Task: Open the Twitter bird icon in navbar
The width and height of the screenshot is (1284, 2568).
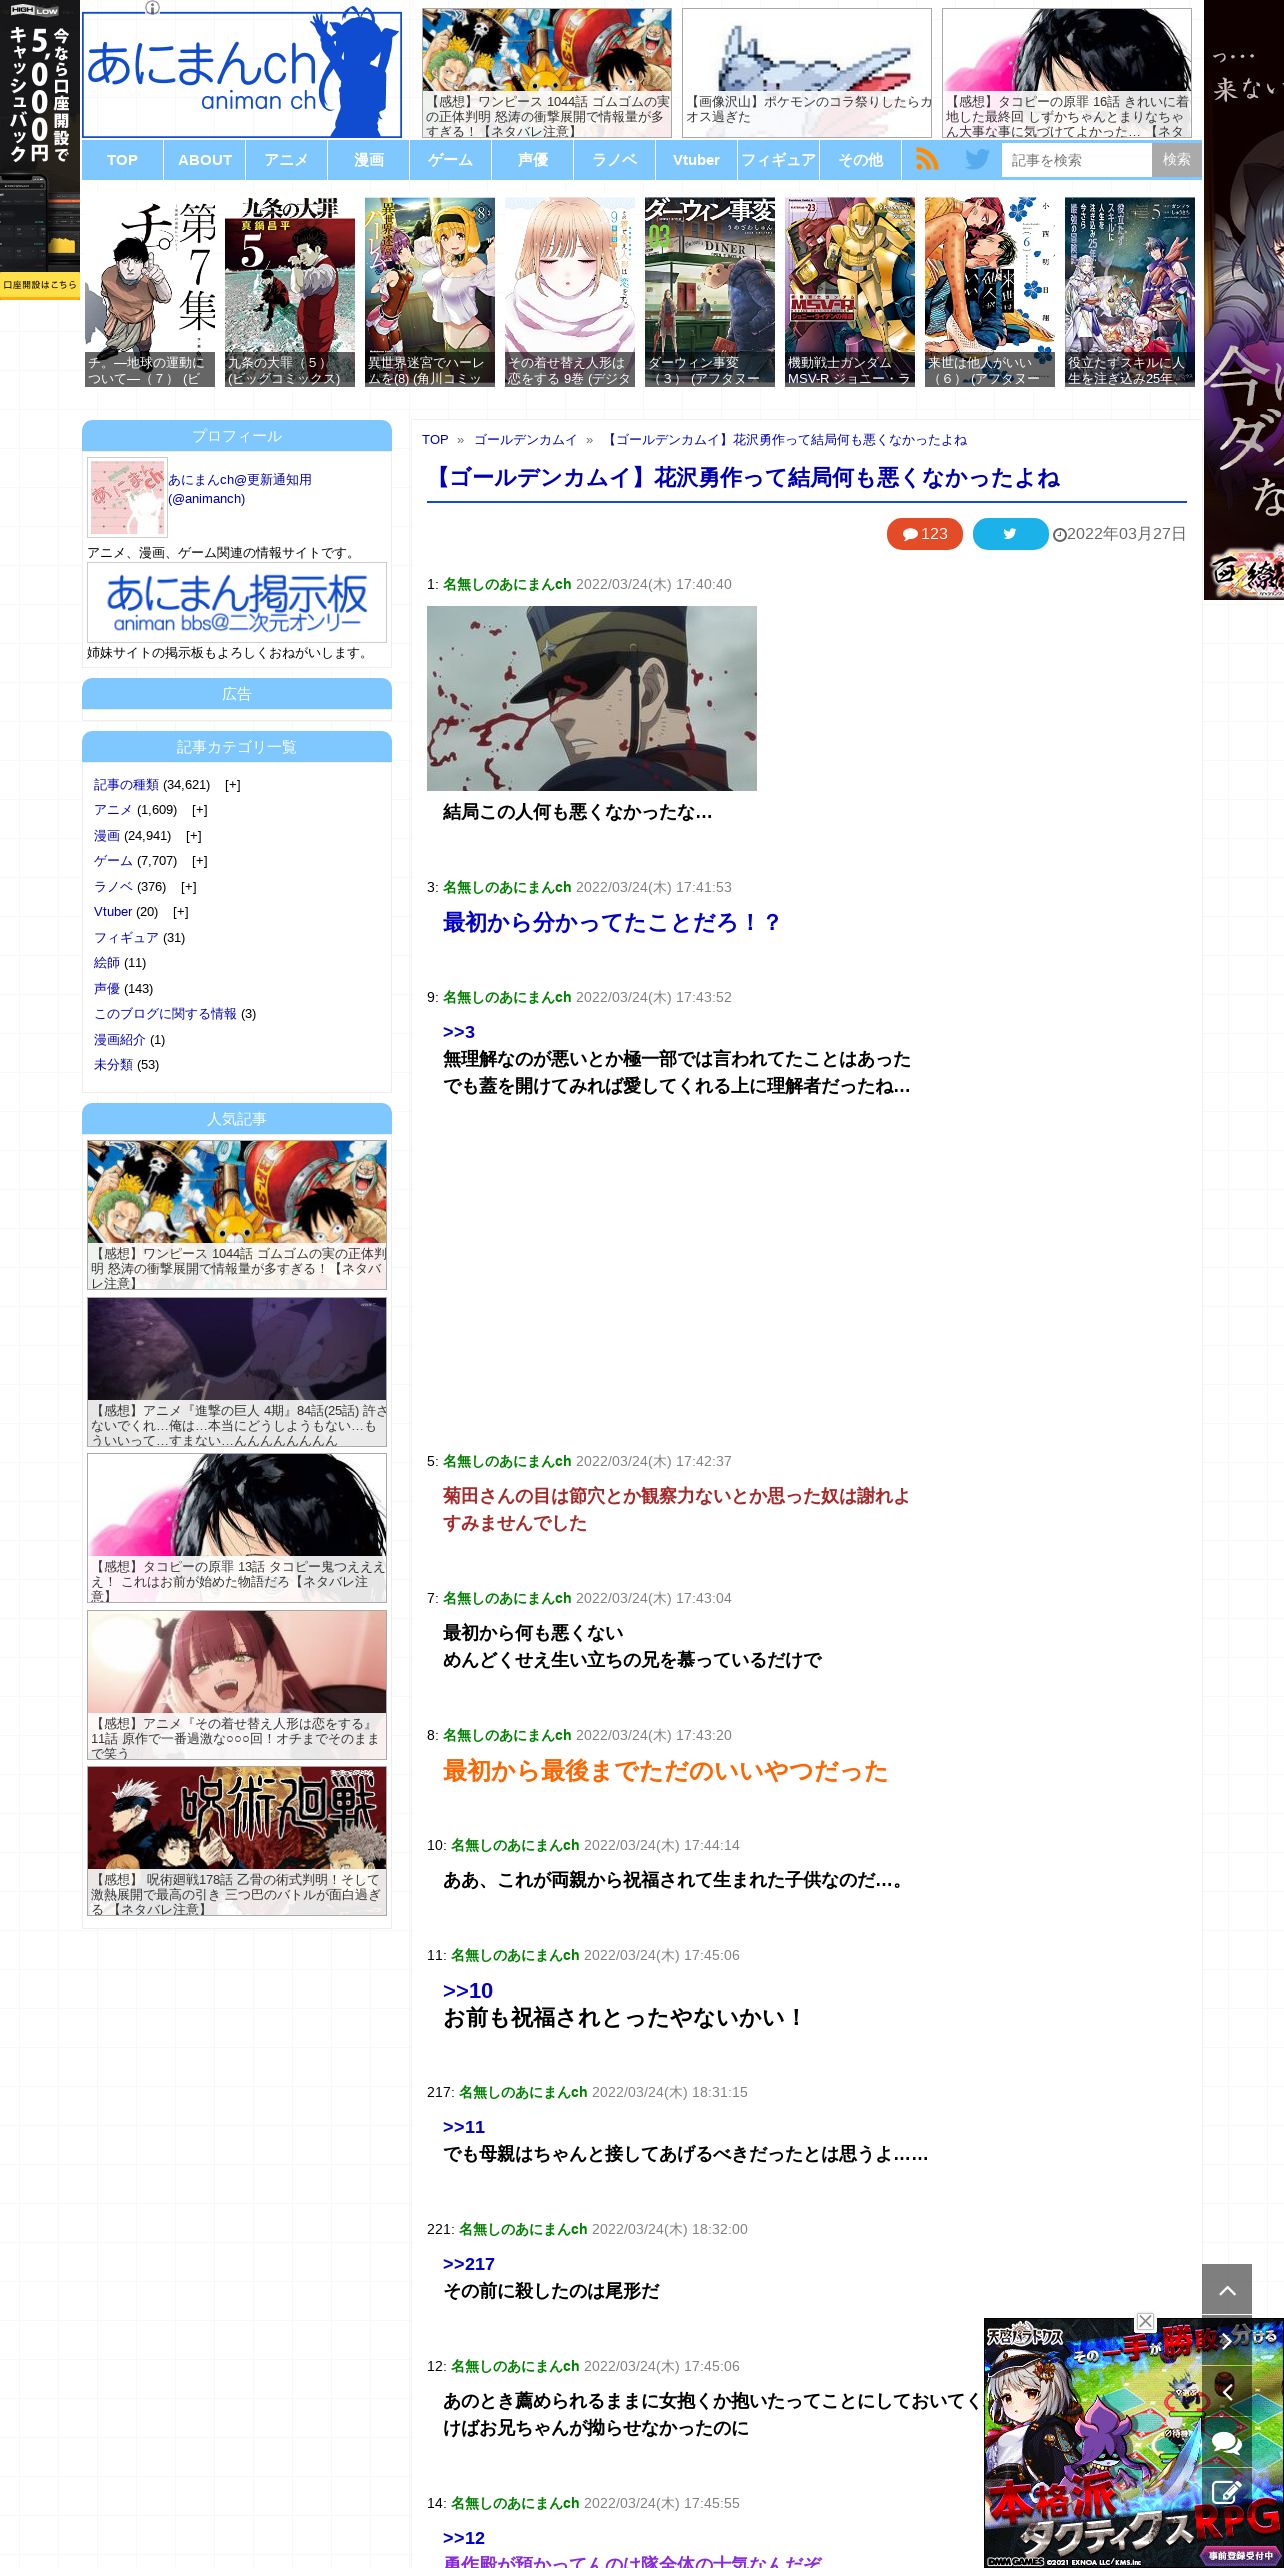Action: coord(977,159)
